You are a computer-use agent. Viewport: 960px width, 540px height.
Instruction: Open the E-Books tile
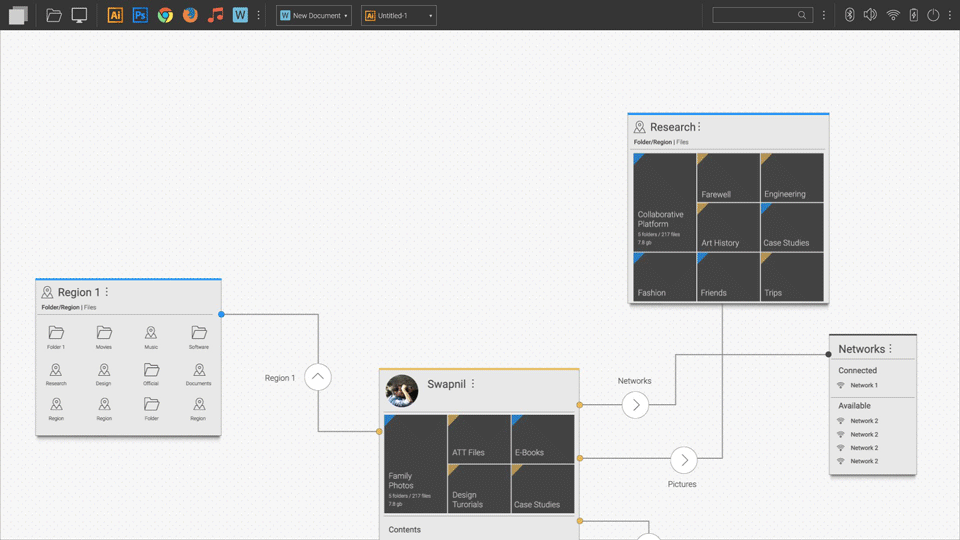tap(542, 439)
